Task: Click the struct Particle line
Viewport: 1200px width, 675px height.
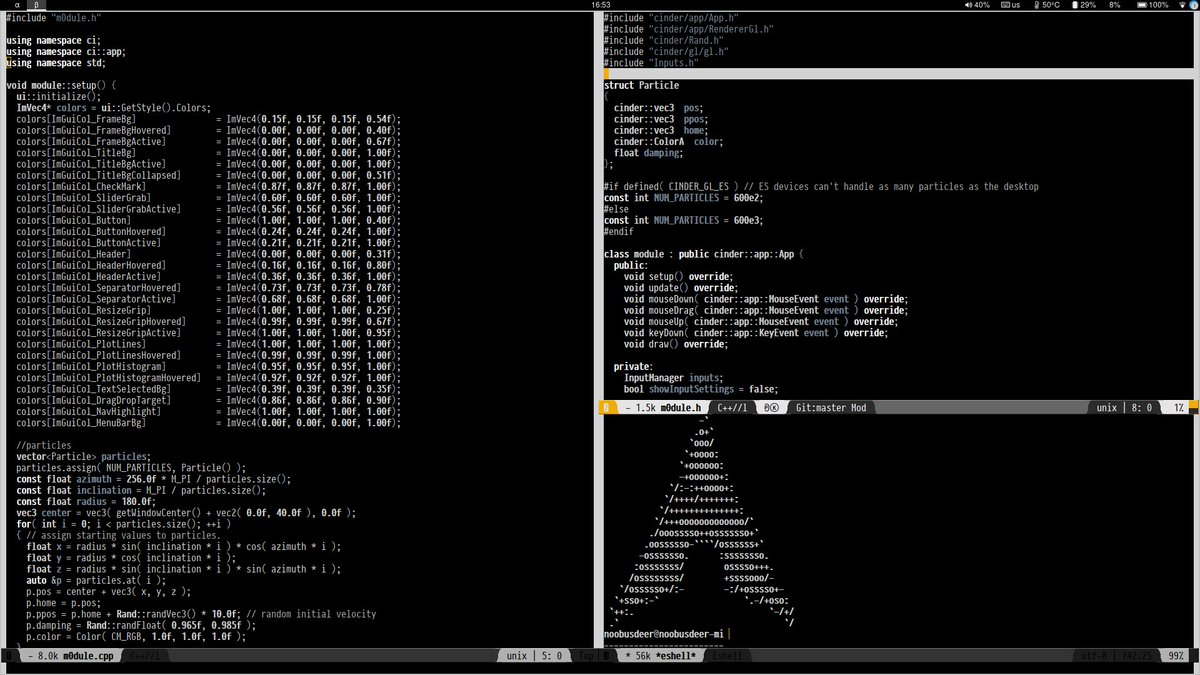Action: pyautogui.click(x=641, y=85)
